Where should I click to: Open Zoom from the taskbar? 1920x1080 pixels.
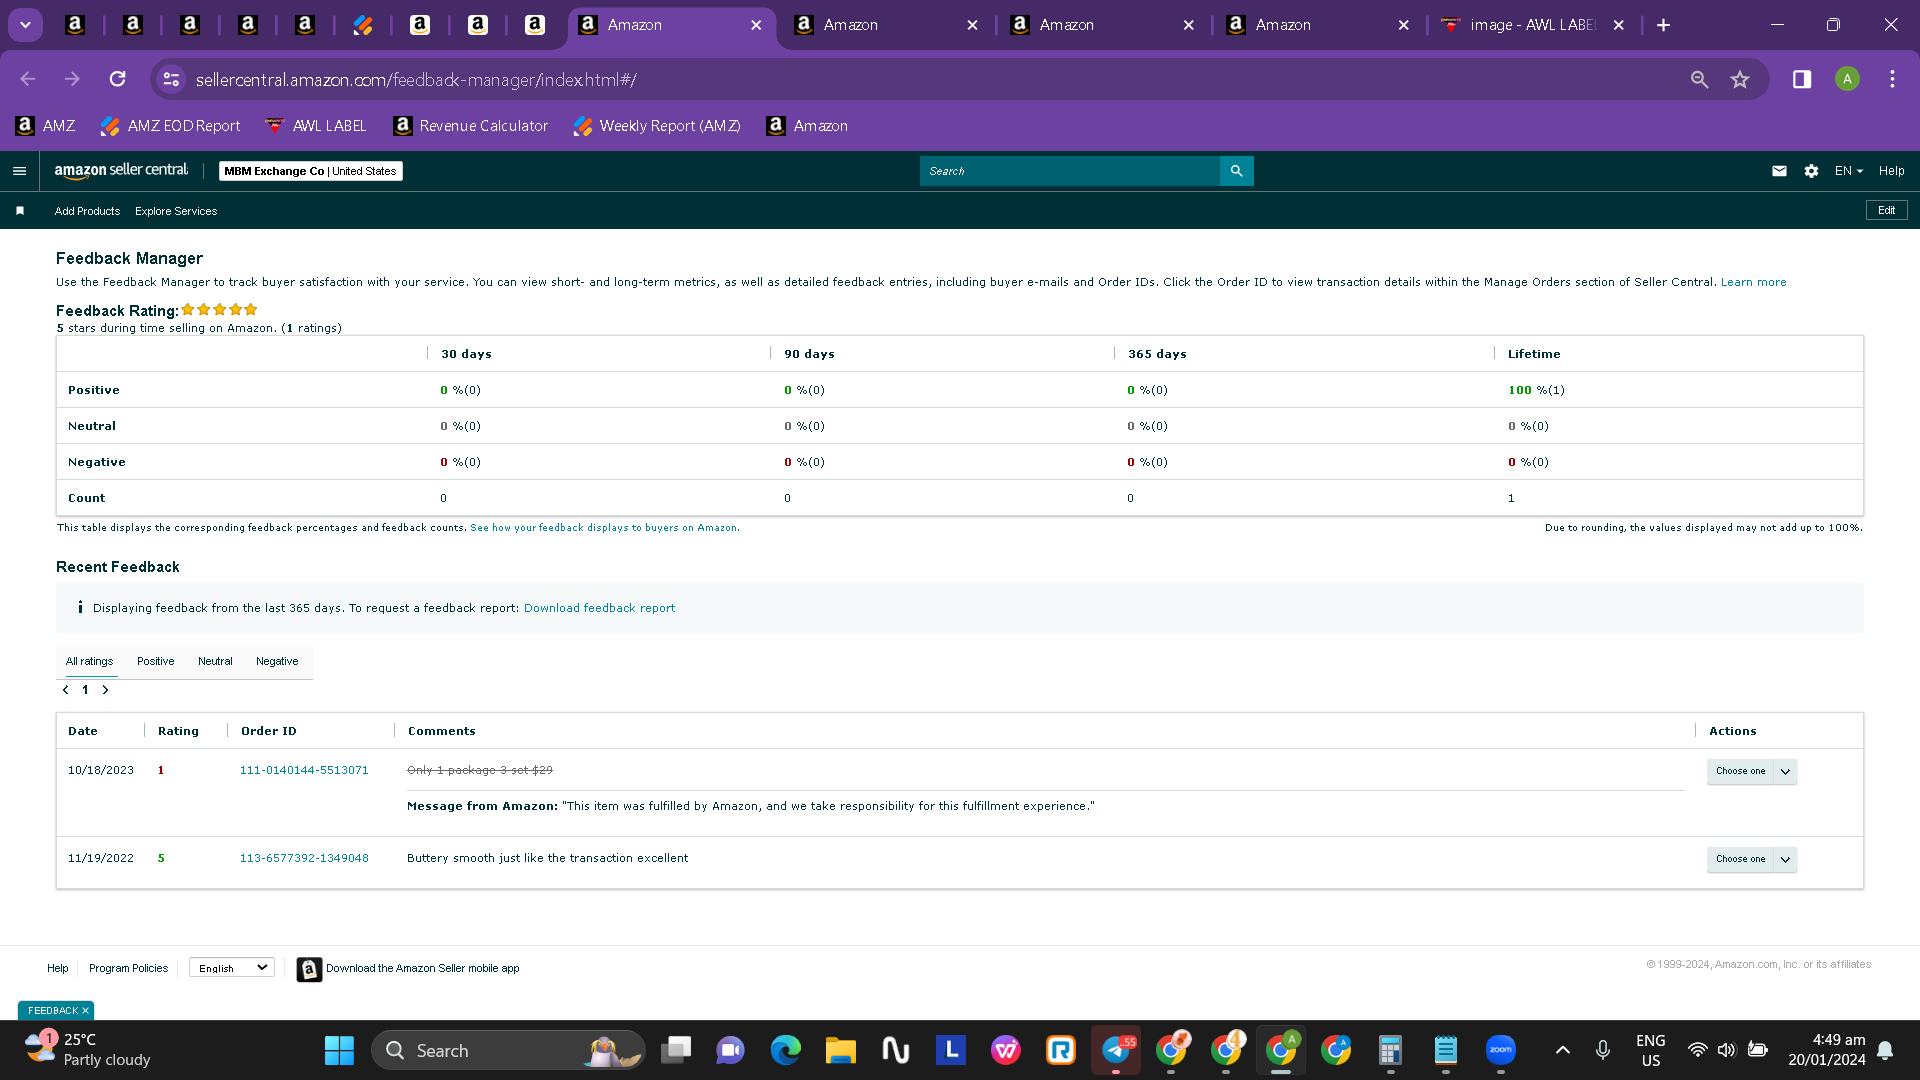coord(1501,1050)
